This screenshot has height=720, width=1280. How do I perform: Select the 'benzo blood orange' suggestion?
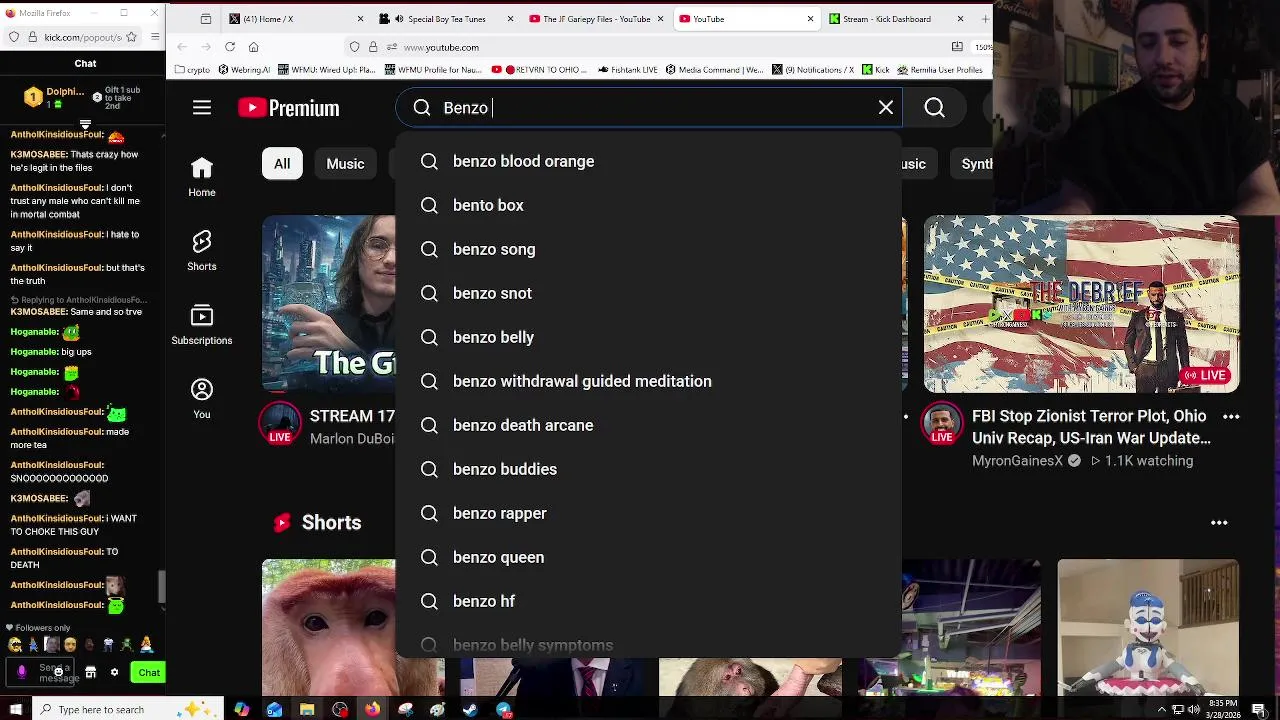(649, 161)
